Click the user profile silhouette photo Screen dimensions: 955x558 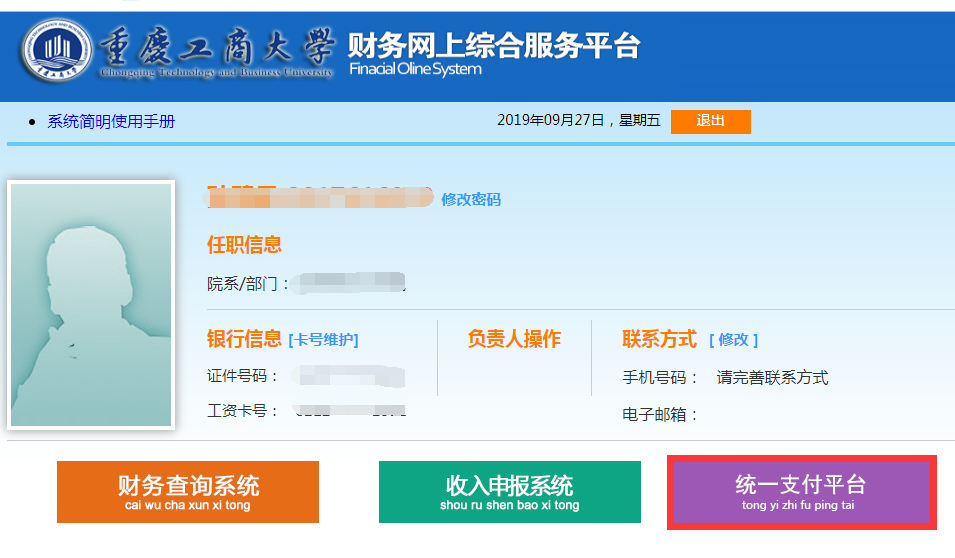pos(91,305)
